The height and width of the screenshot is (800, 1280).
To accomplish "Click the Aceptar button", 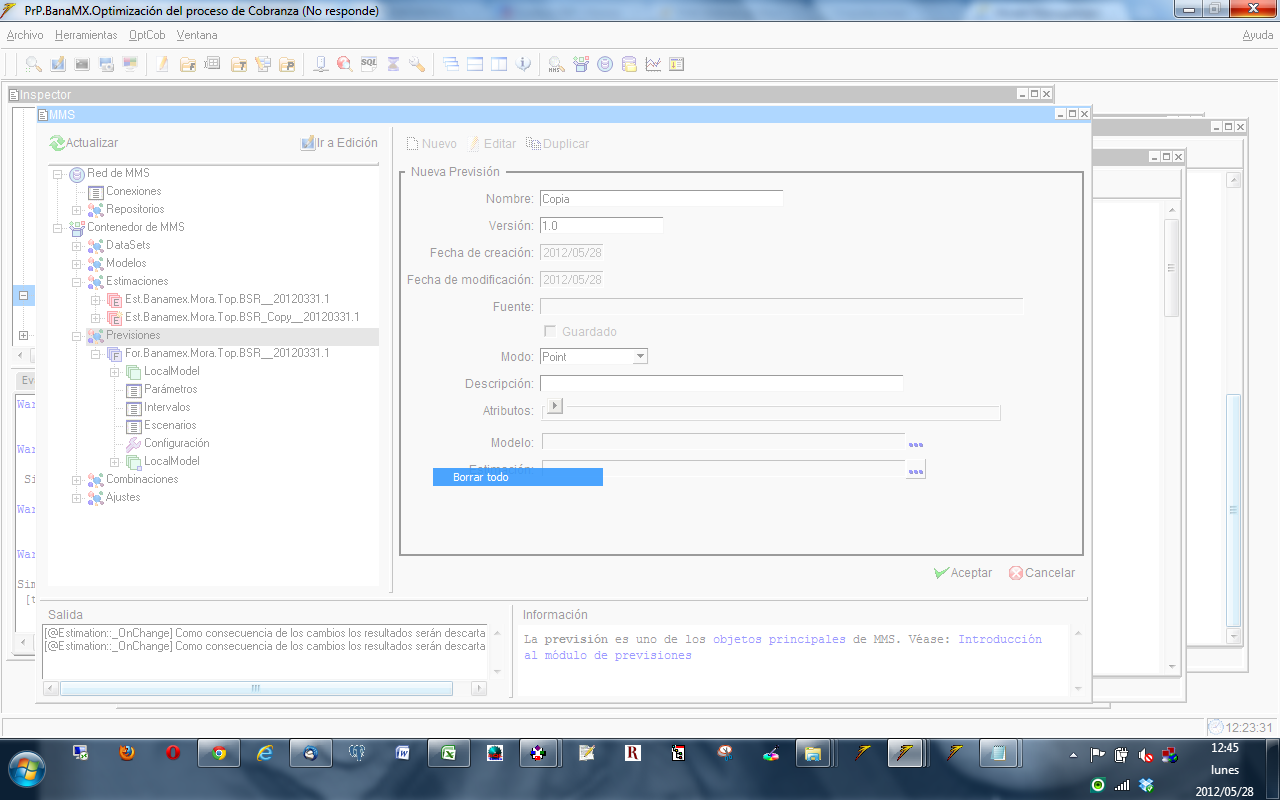I will click(x=962, y=573).
